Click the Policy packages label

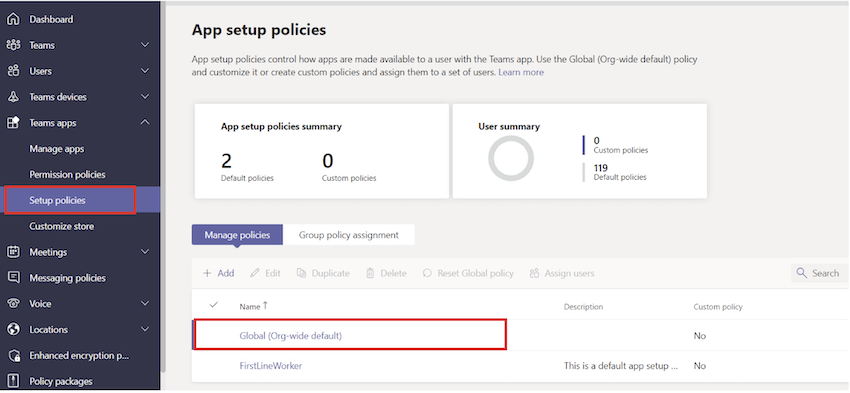(x=61, y=382)
